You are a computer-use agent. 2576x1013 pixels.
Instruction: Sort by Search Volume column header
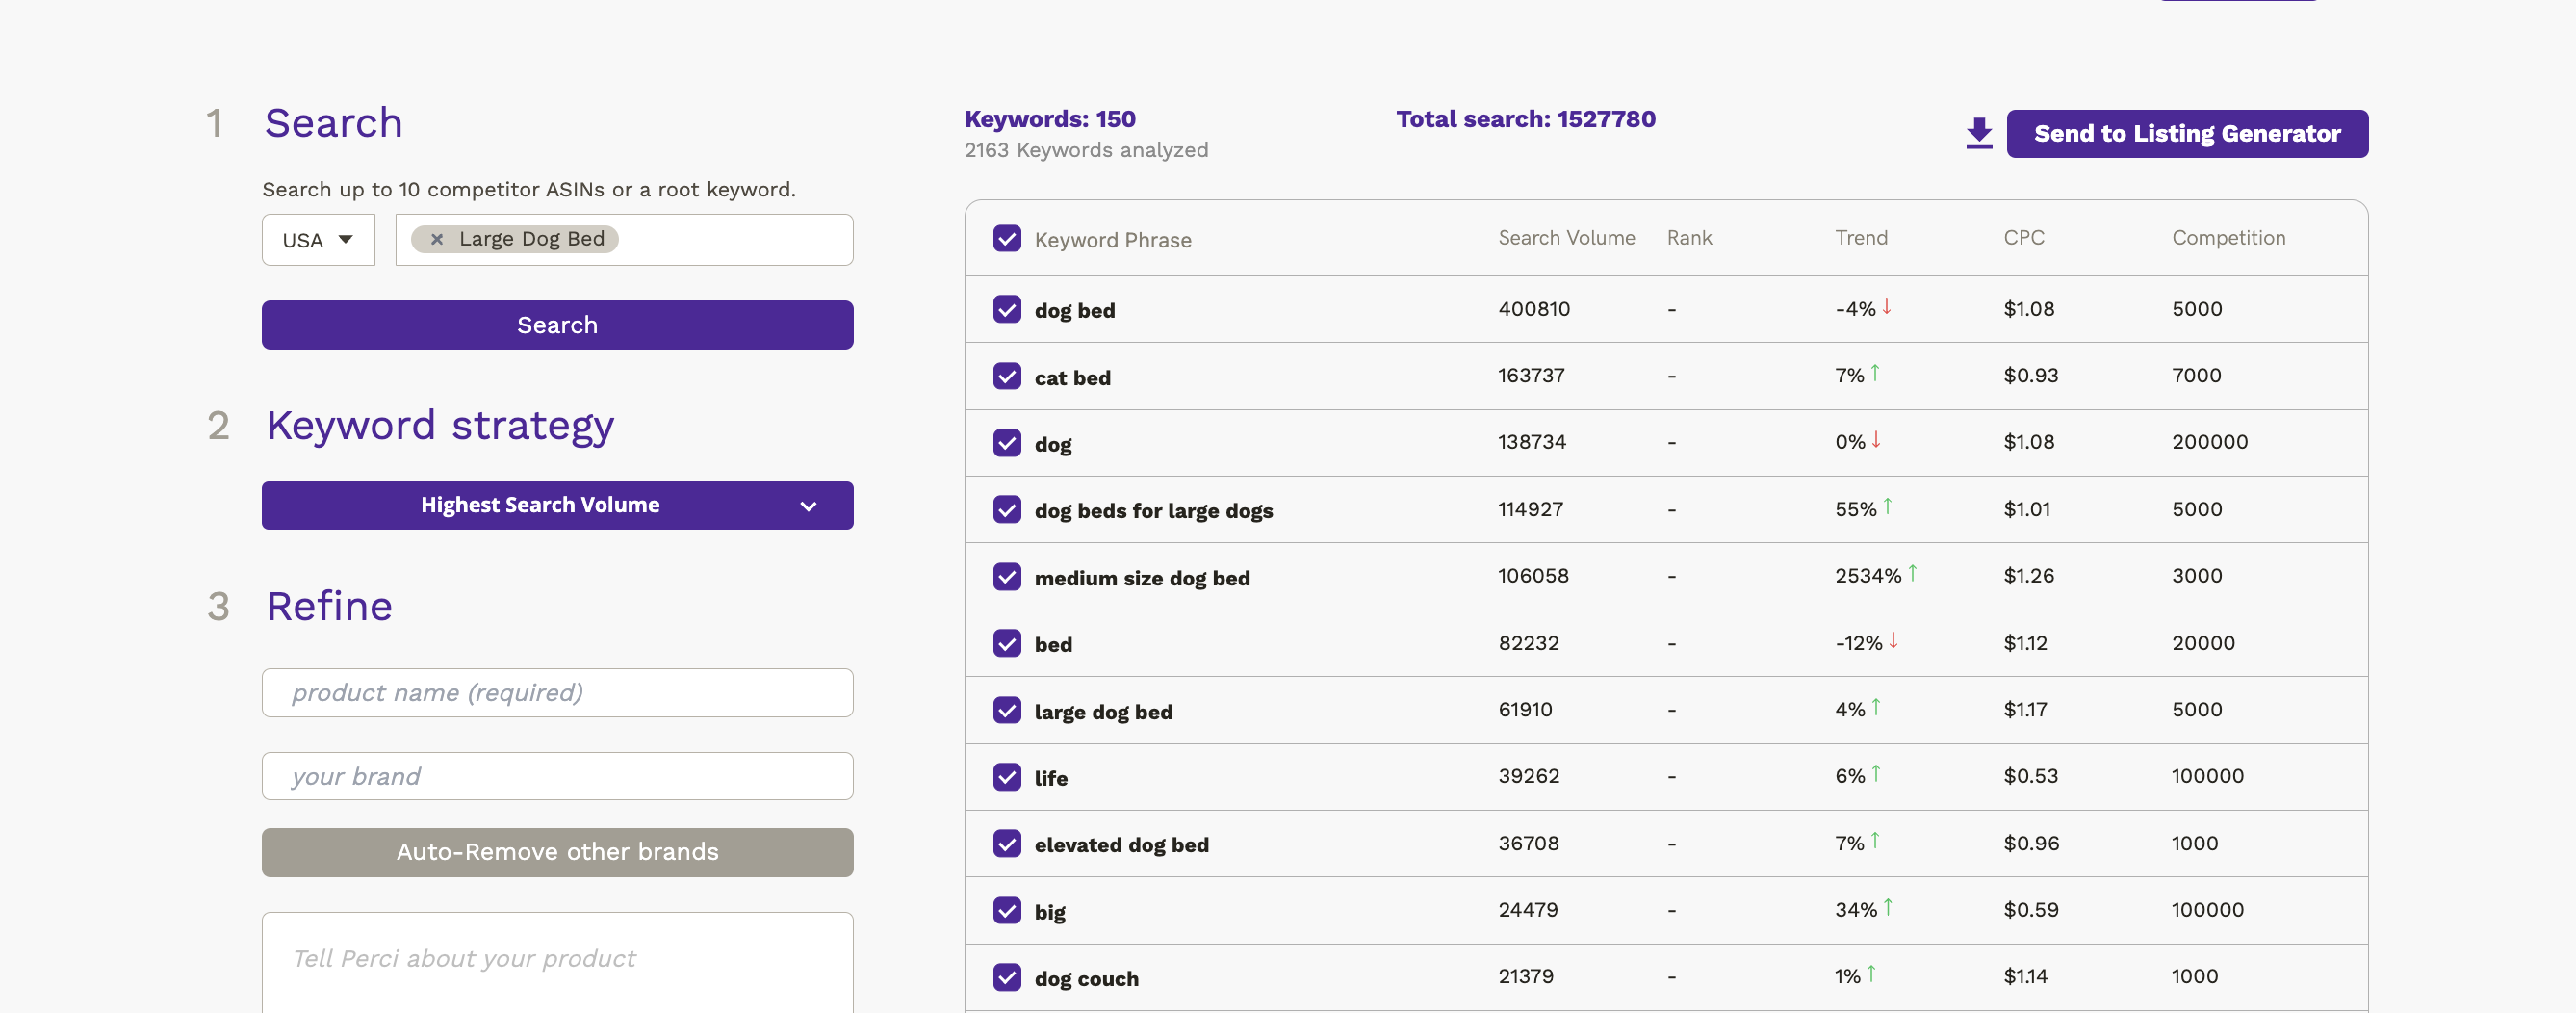click(1565, 238)
